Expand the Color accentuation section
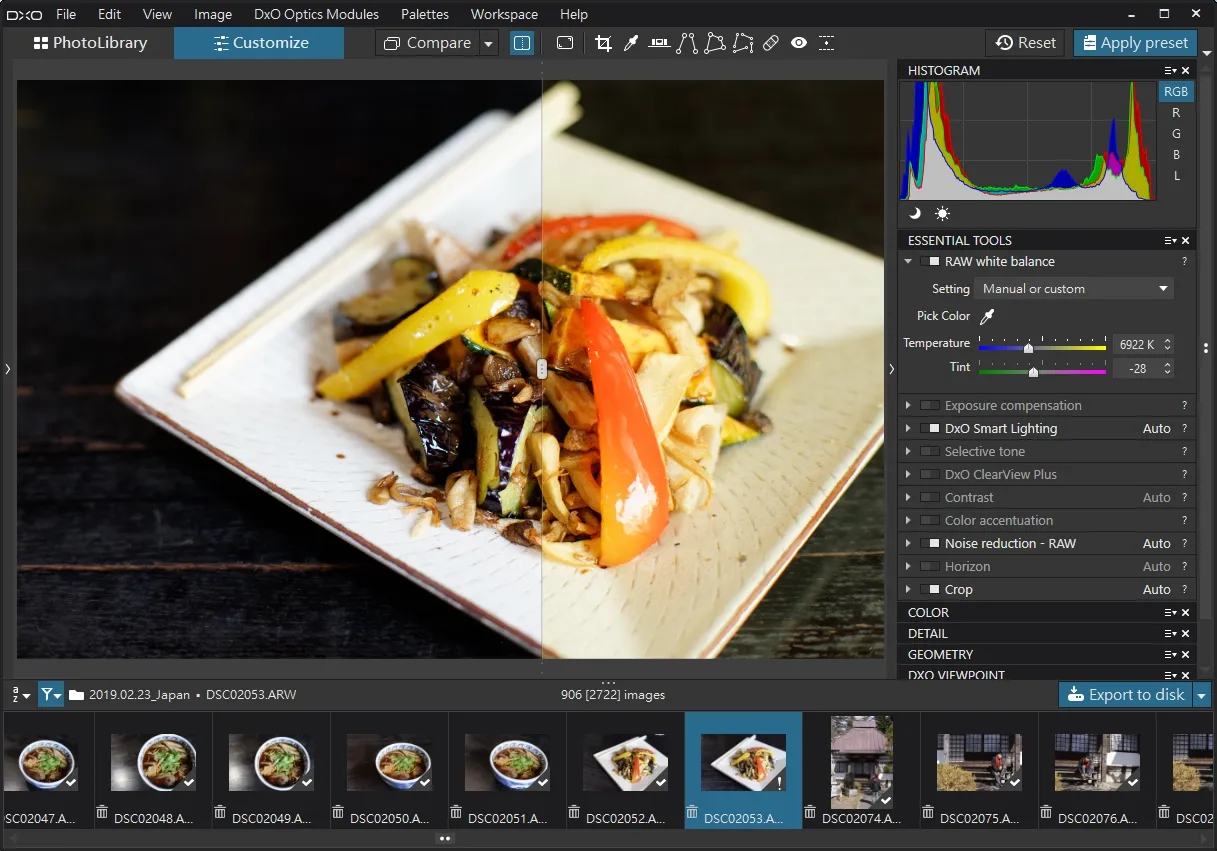The image size is (1217, 851). point(908,521)
